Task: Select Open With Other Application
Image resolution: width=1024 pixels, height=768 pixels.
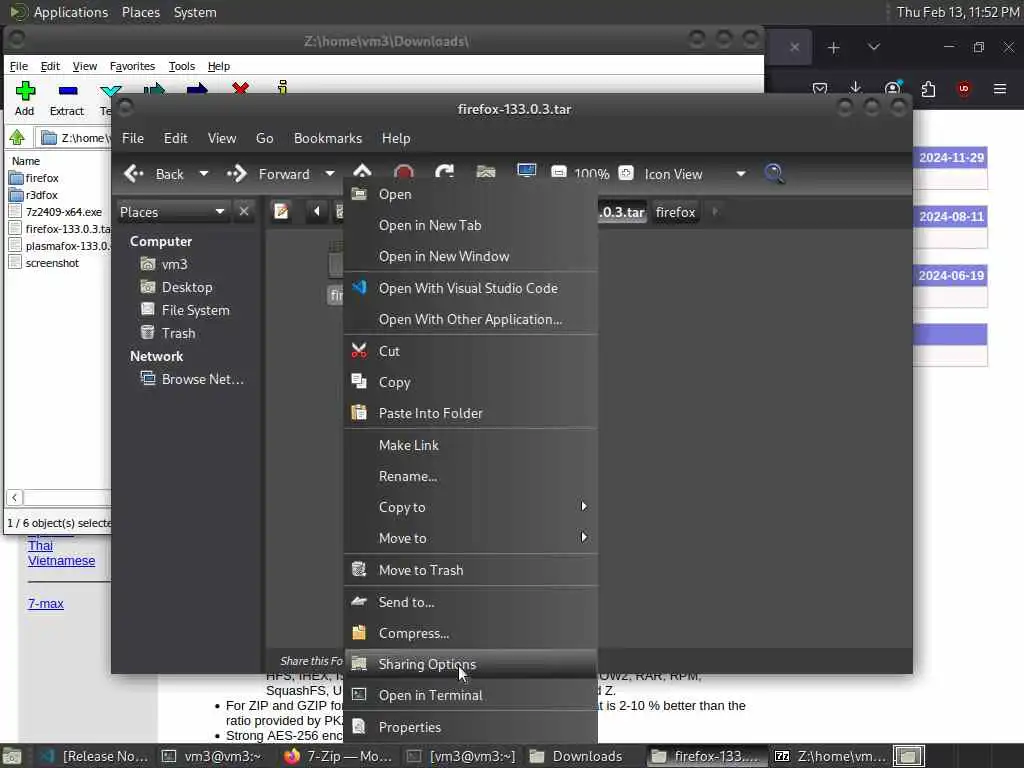Action: point(470,319)
